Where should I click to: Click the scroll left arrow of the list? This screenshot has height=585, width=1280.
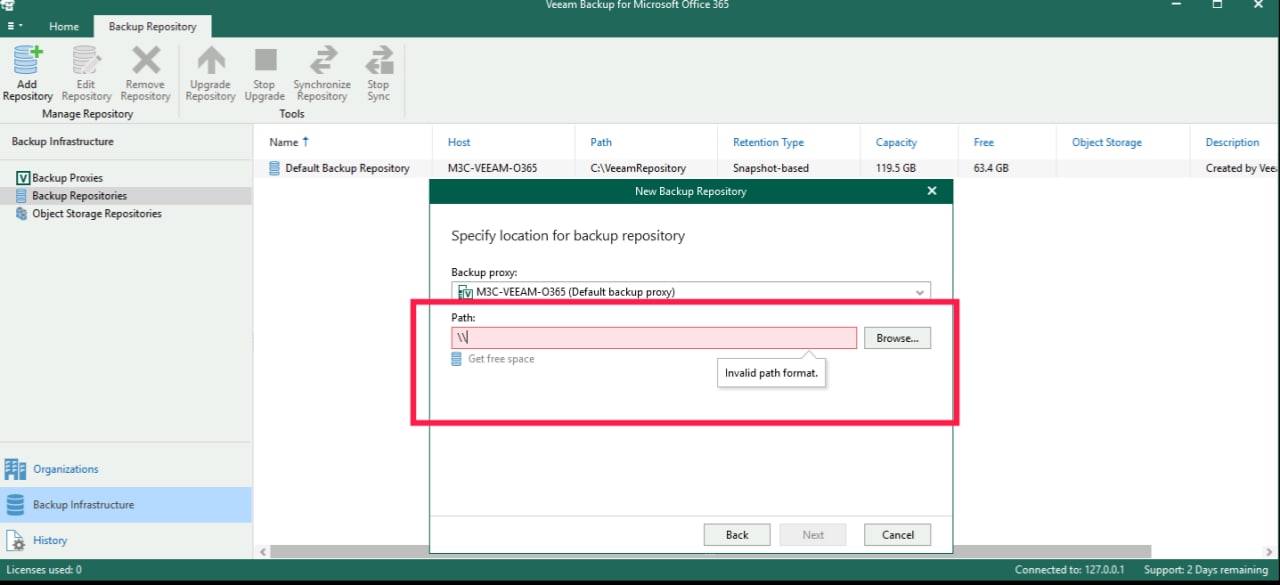(263, 551)
